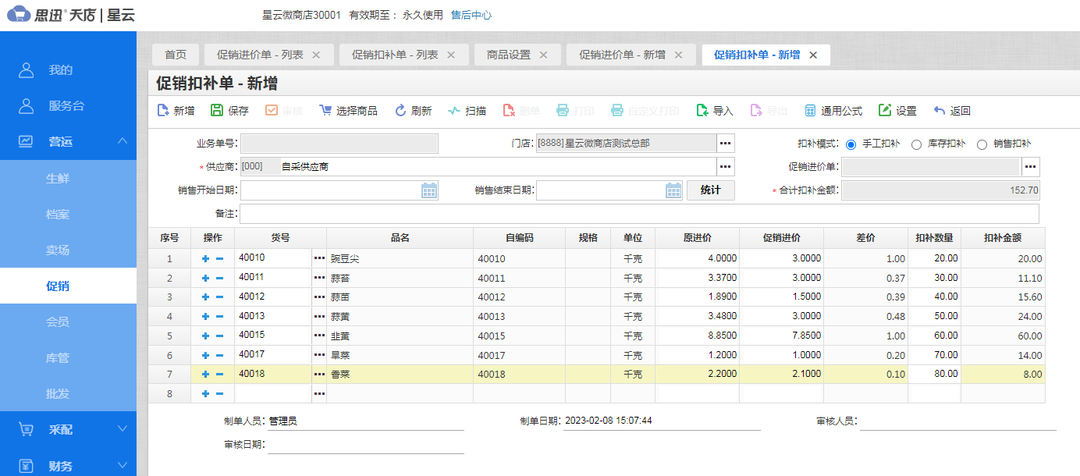The width and height of the screenshot is (1080, 476).
Task: Open the 供应商 lookup ellipsis button
Action: point(726,167)
